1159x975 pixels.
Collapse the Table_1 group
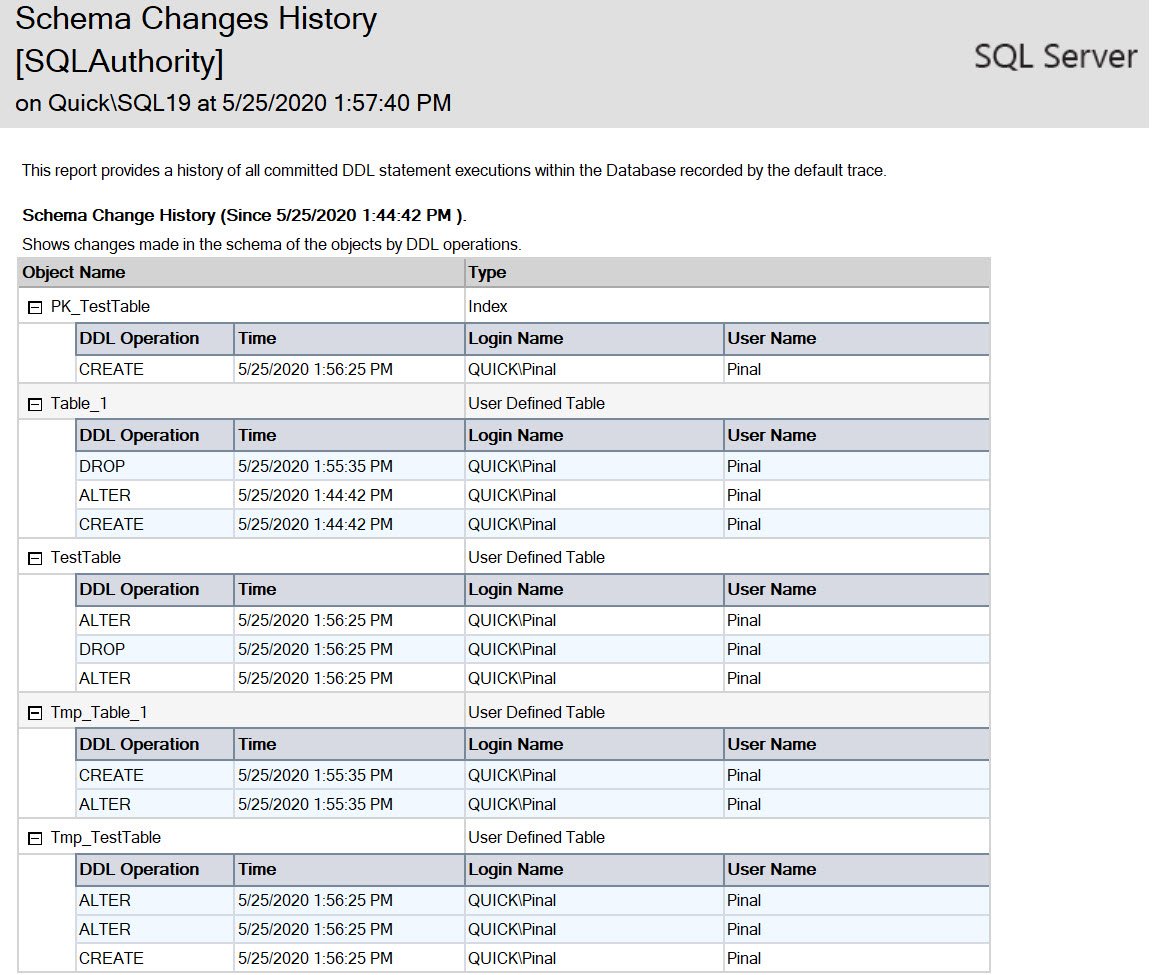35,404
